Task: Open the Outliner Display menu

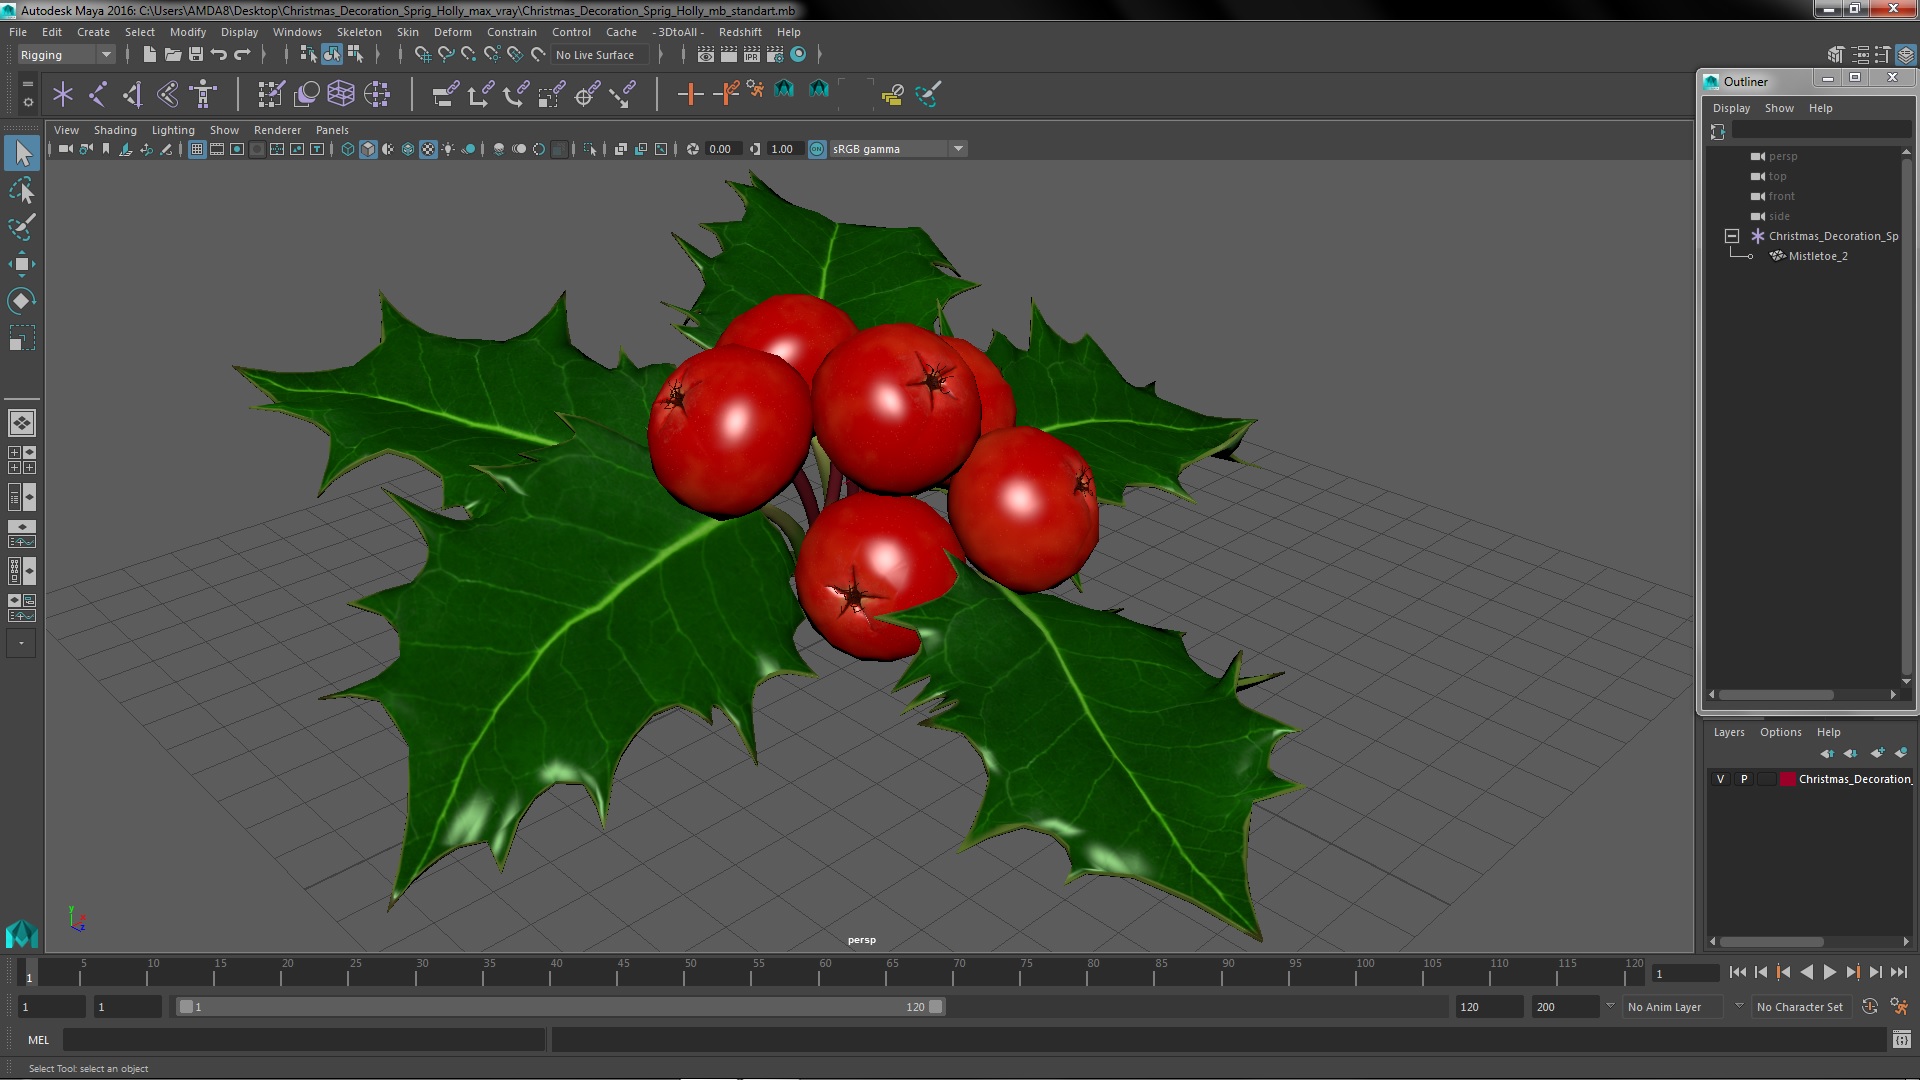Action: click(x=1731, y=108)
